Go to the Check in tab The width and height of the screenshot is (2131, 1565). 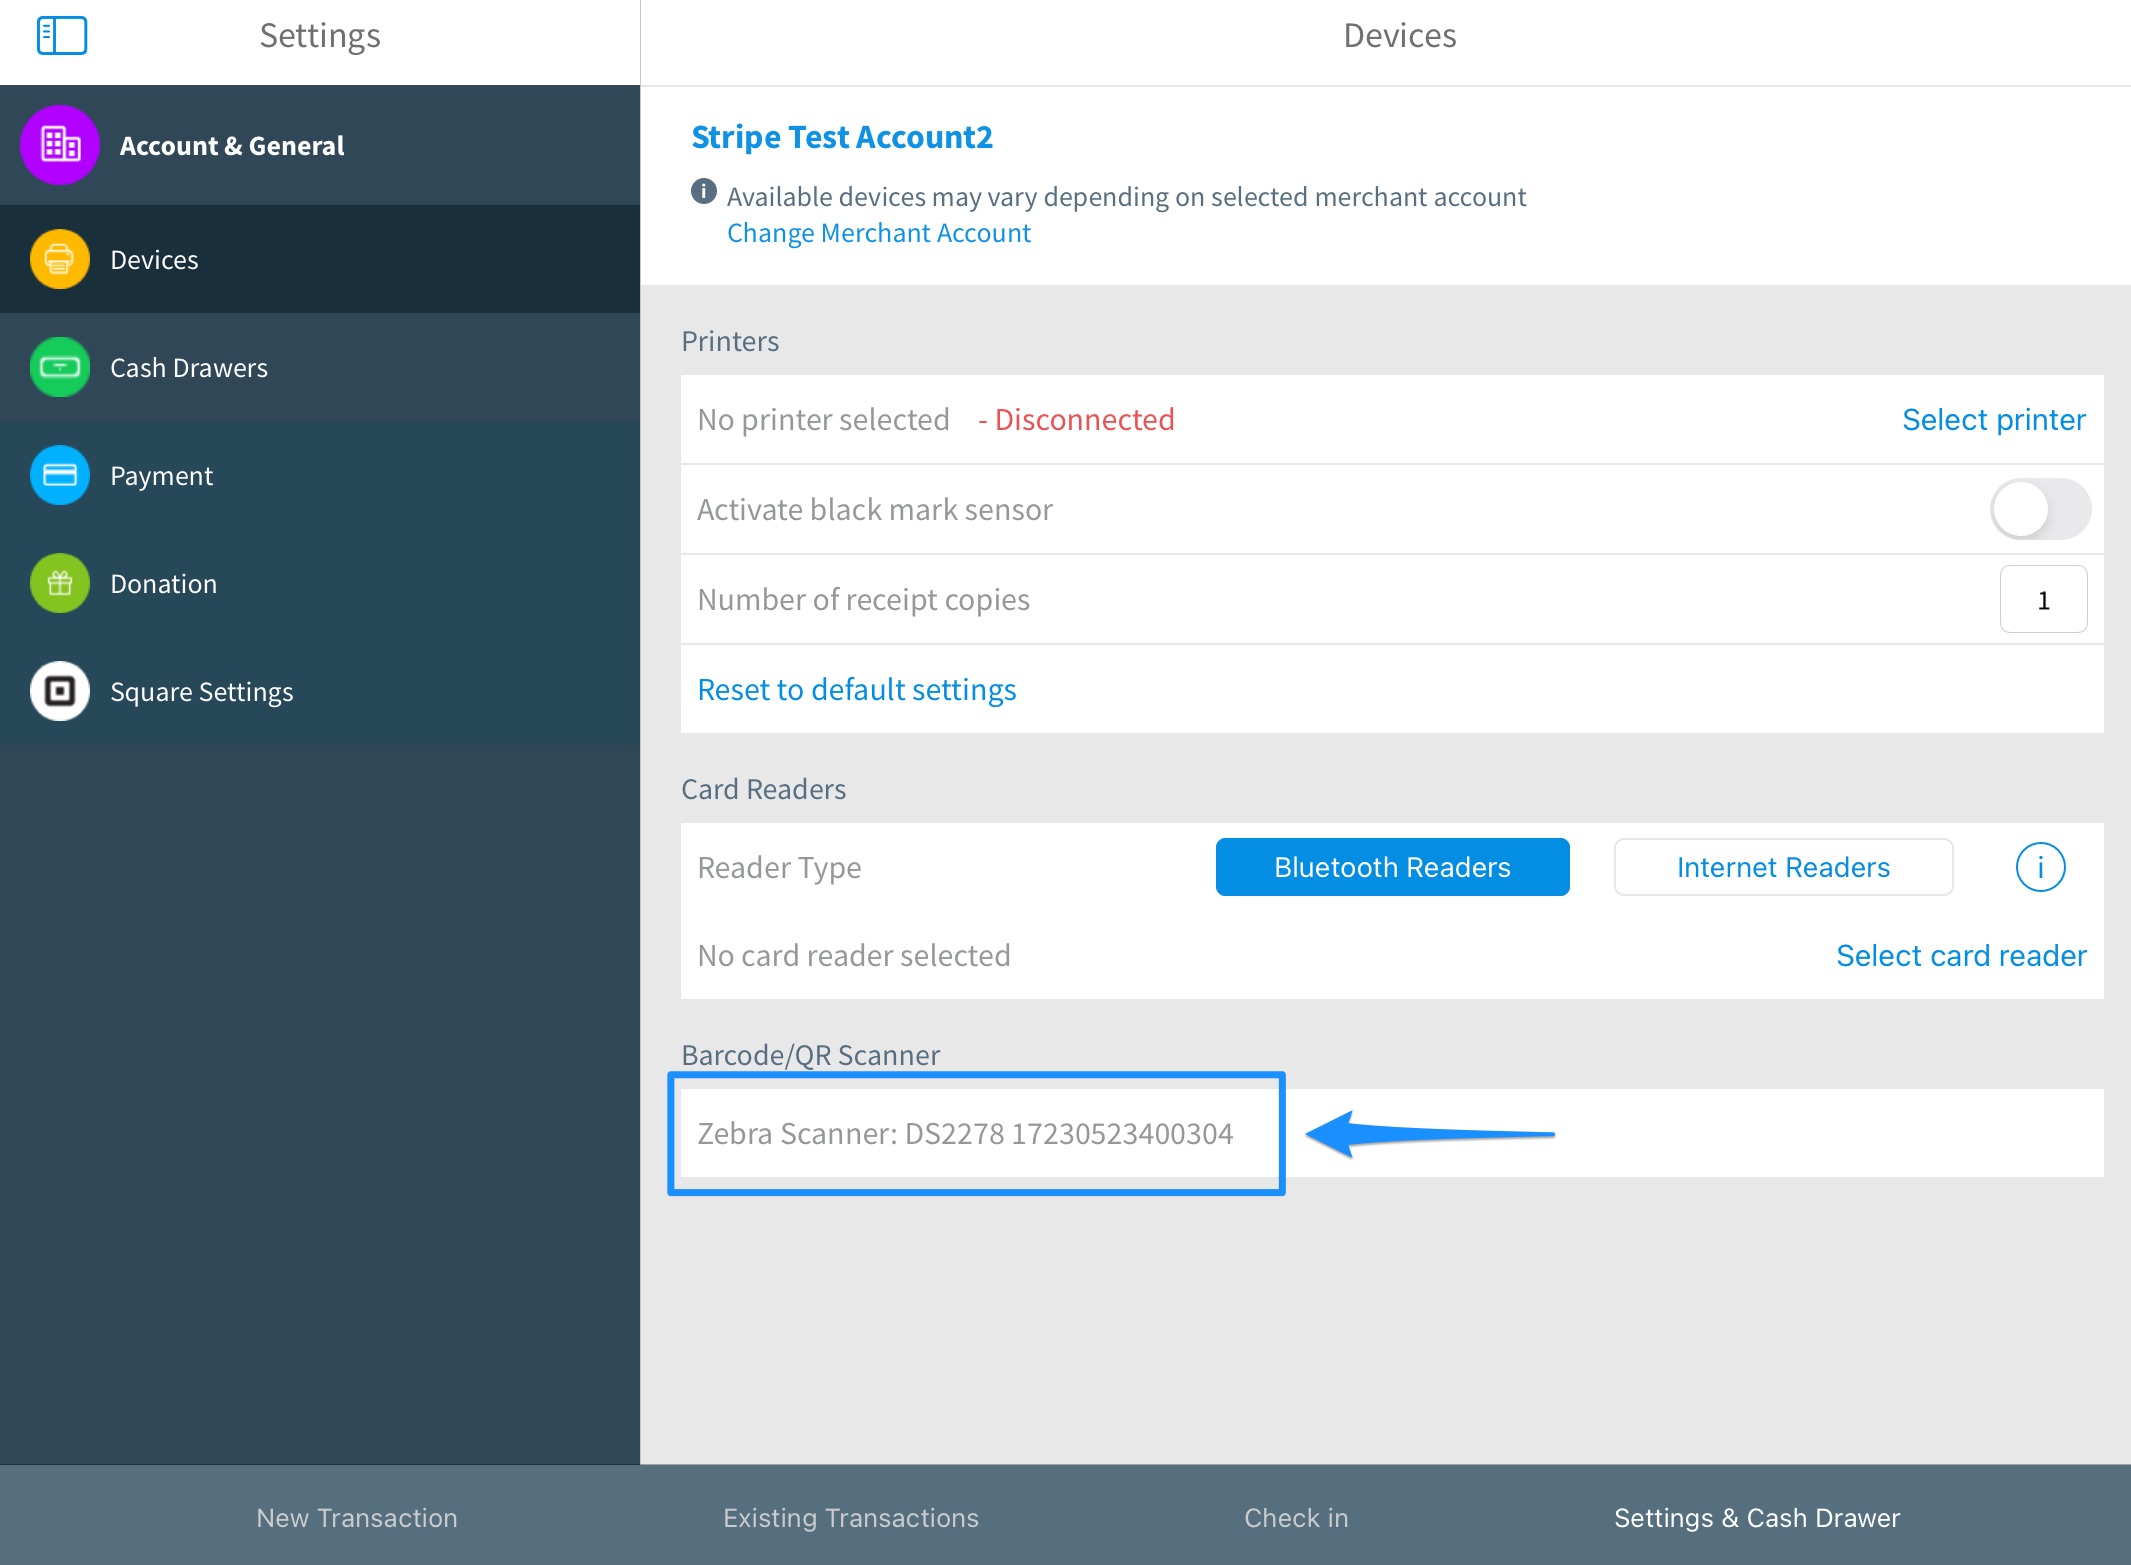tap(1296, 1518)
